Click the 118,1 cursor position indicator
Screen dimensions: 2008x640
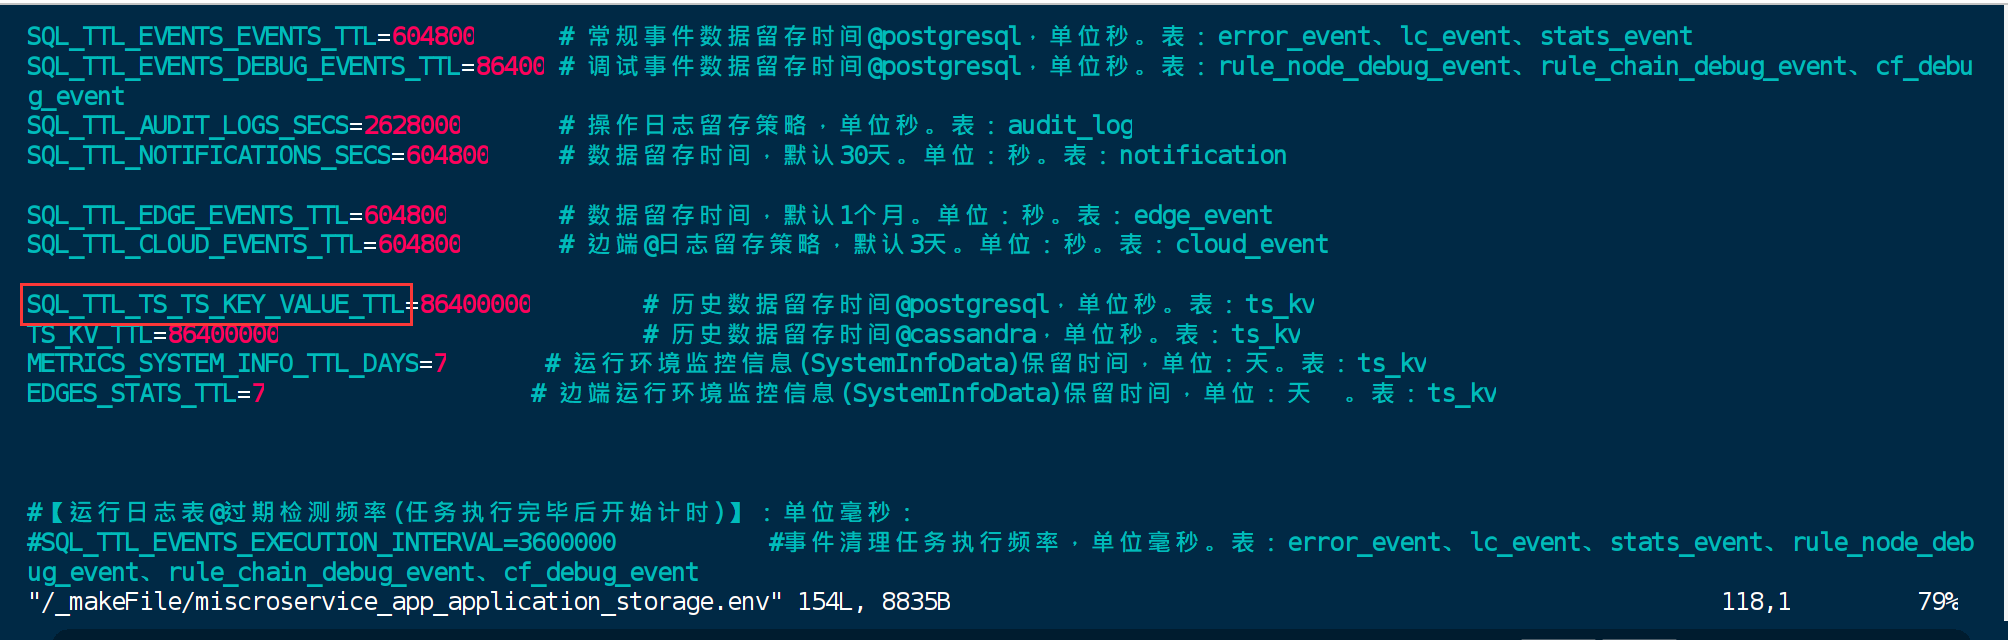click(1756, 602)
